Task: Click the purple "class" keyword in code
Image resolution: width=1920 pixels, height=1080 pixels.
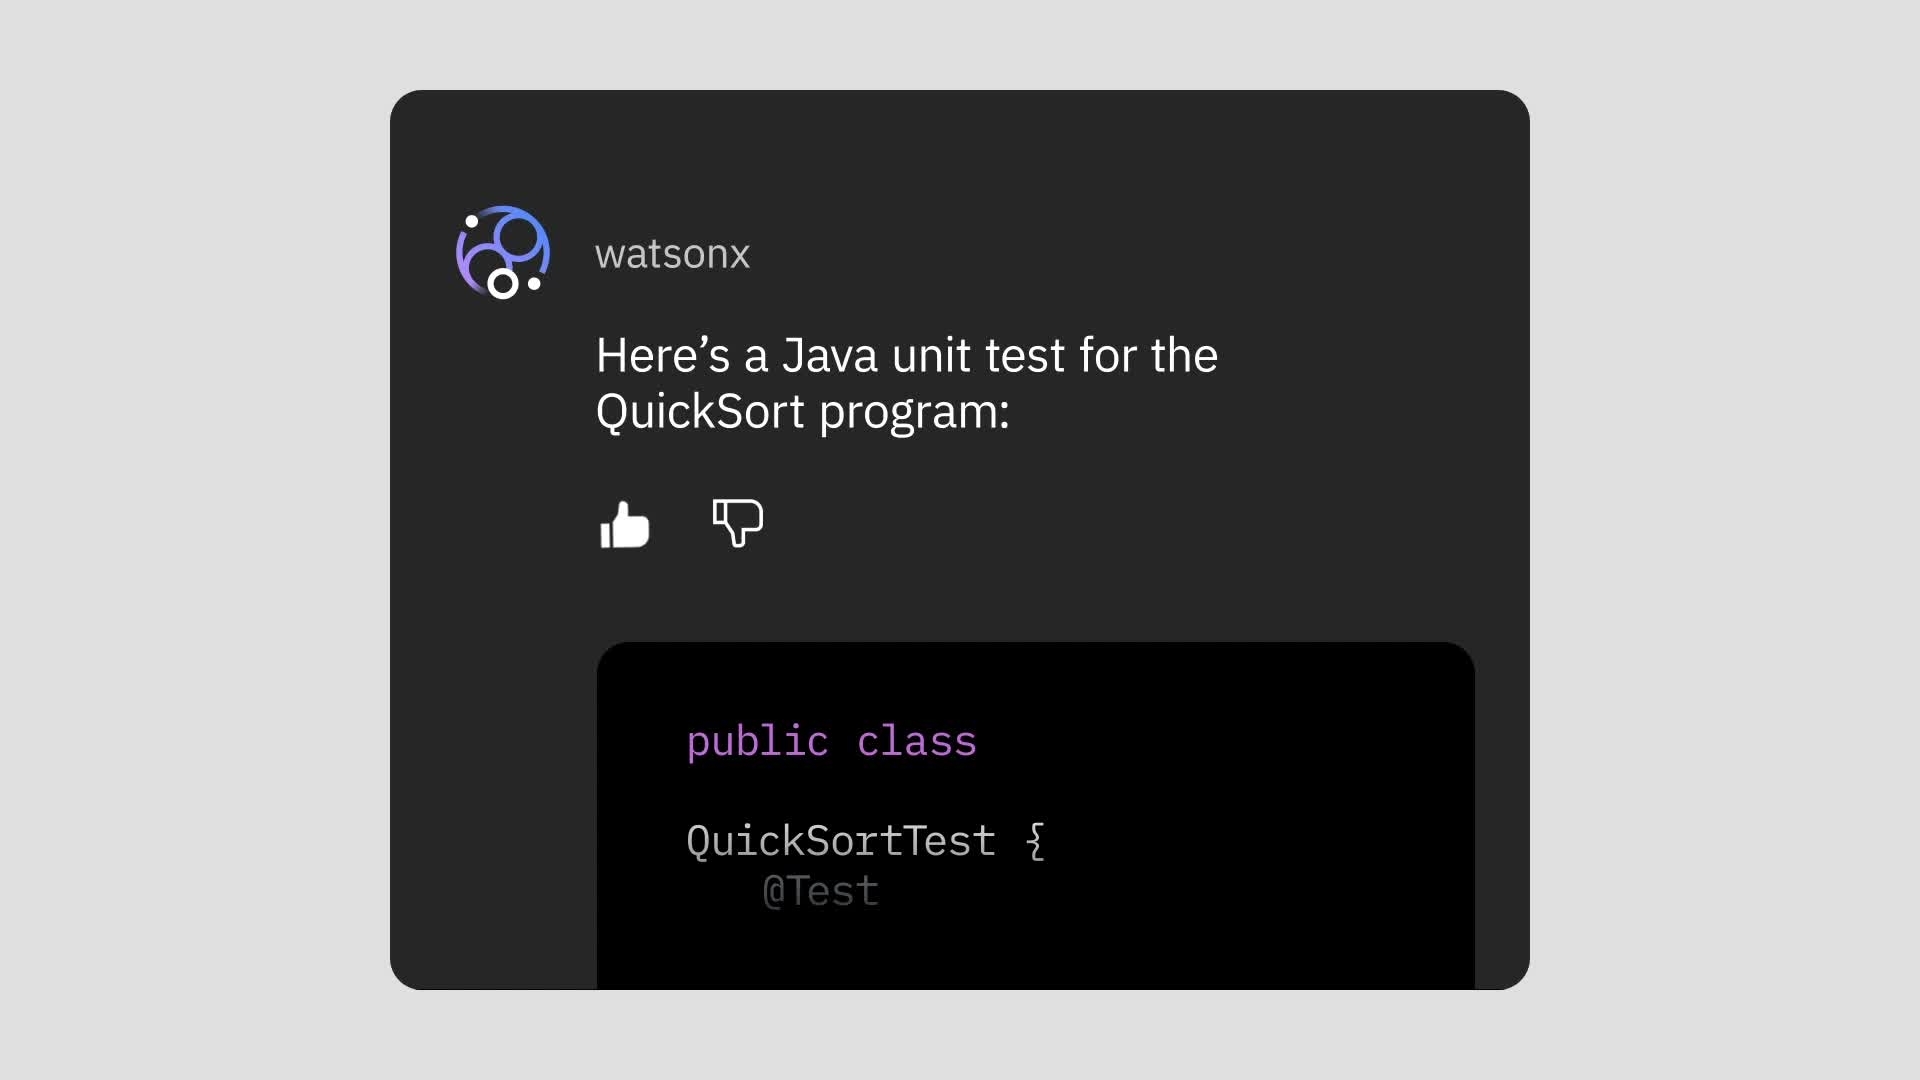Action: pyautogui.click(x=916, y=742)
